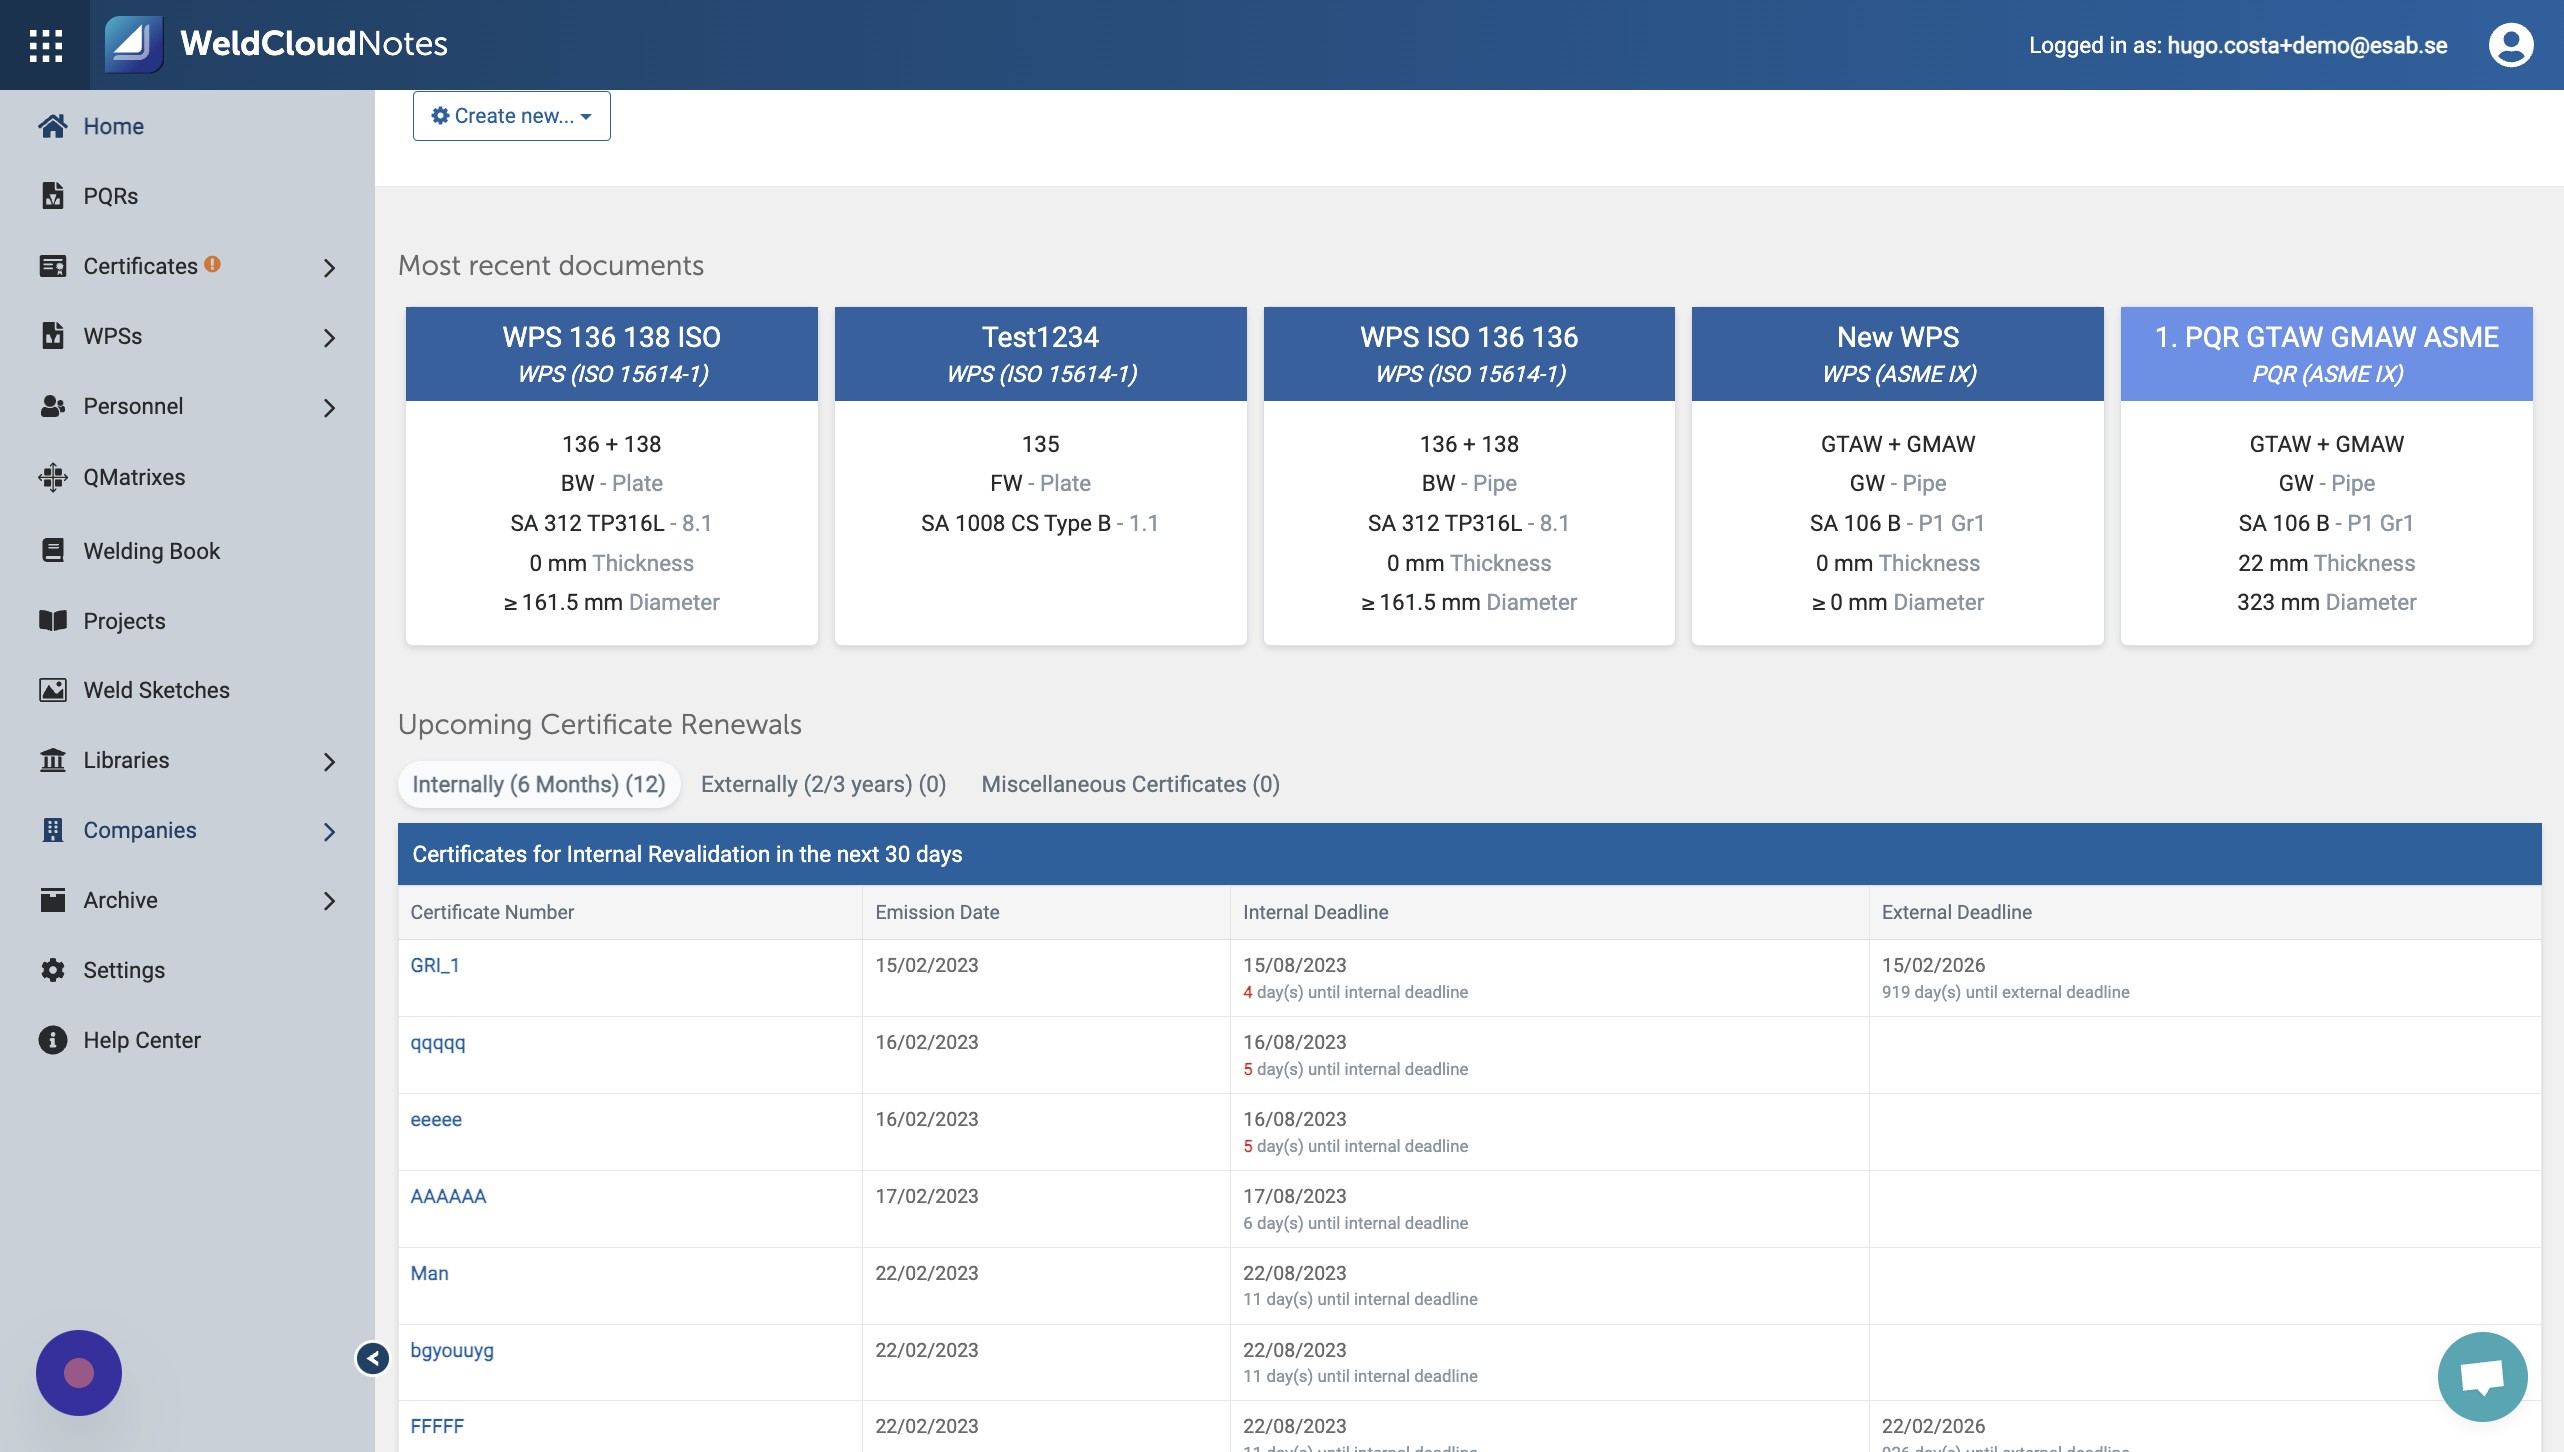Click the Libraries building icon
2564x1452 pixels.
pos(53,760)
